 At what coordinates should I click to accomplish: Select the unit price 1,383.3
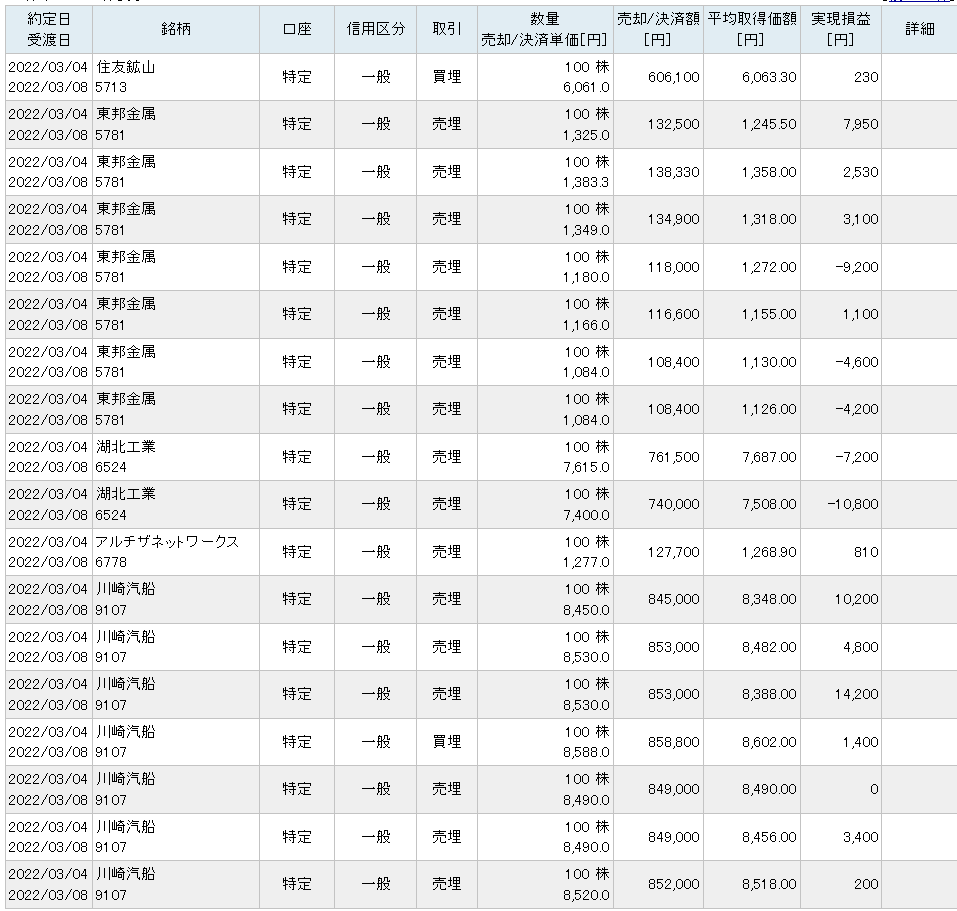pyautogui.click(x=586, y=182)
